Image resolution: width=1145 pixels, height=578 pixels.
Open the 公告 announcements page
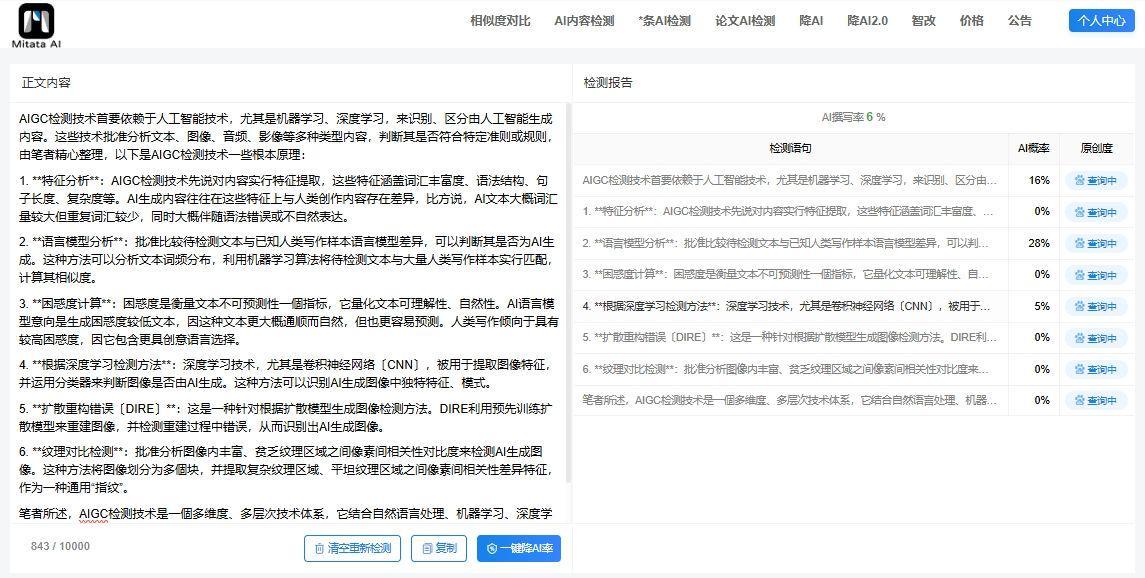coord(1019,21)
